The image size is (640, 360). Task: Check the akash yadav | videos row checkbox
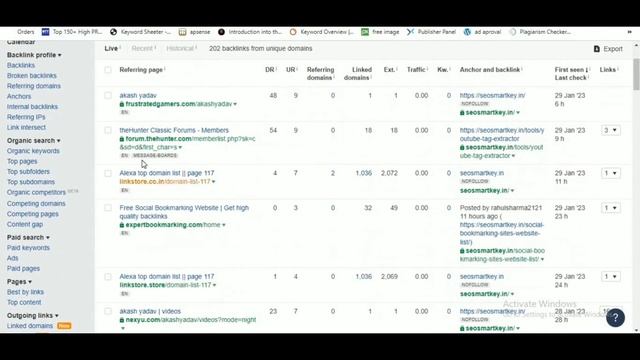(108, 311)
